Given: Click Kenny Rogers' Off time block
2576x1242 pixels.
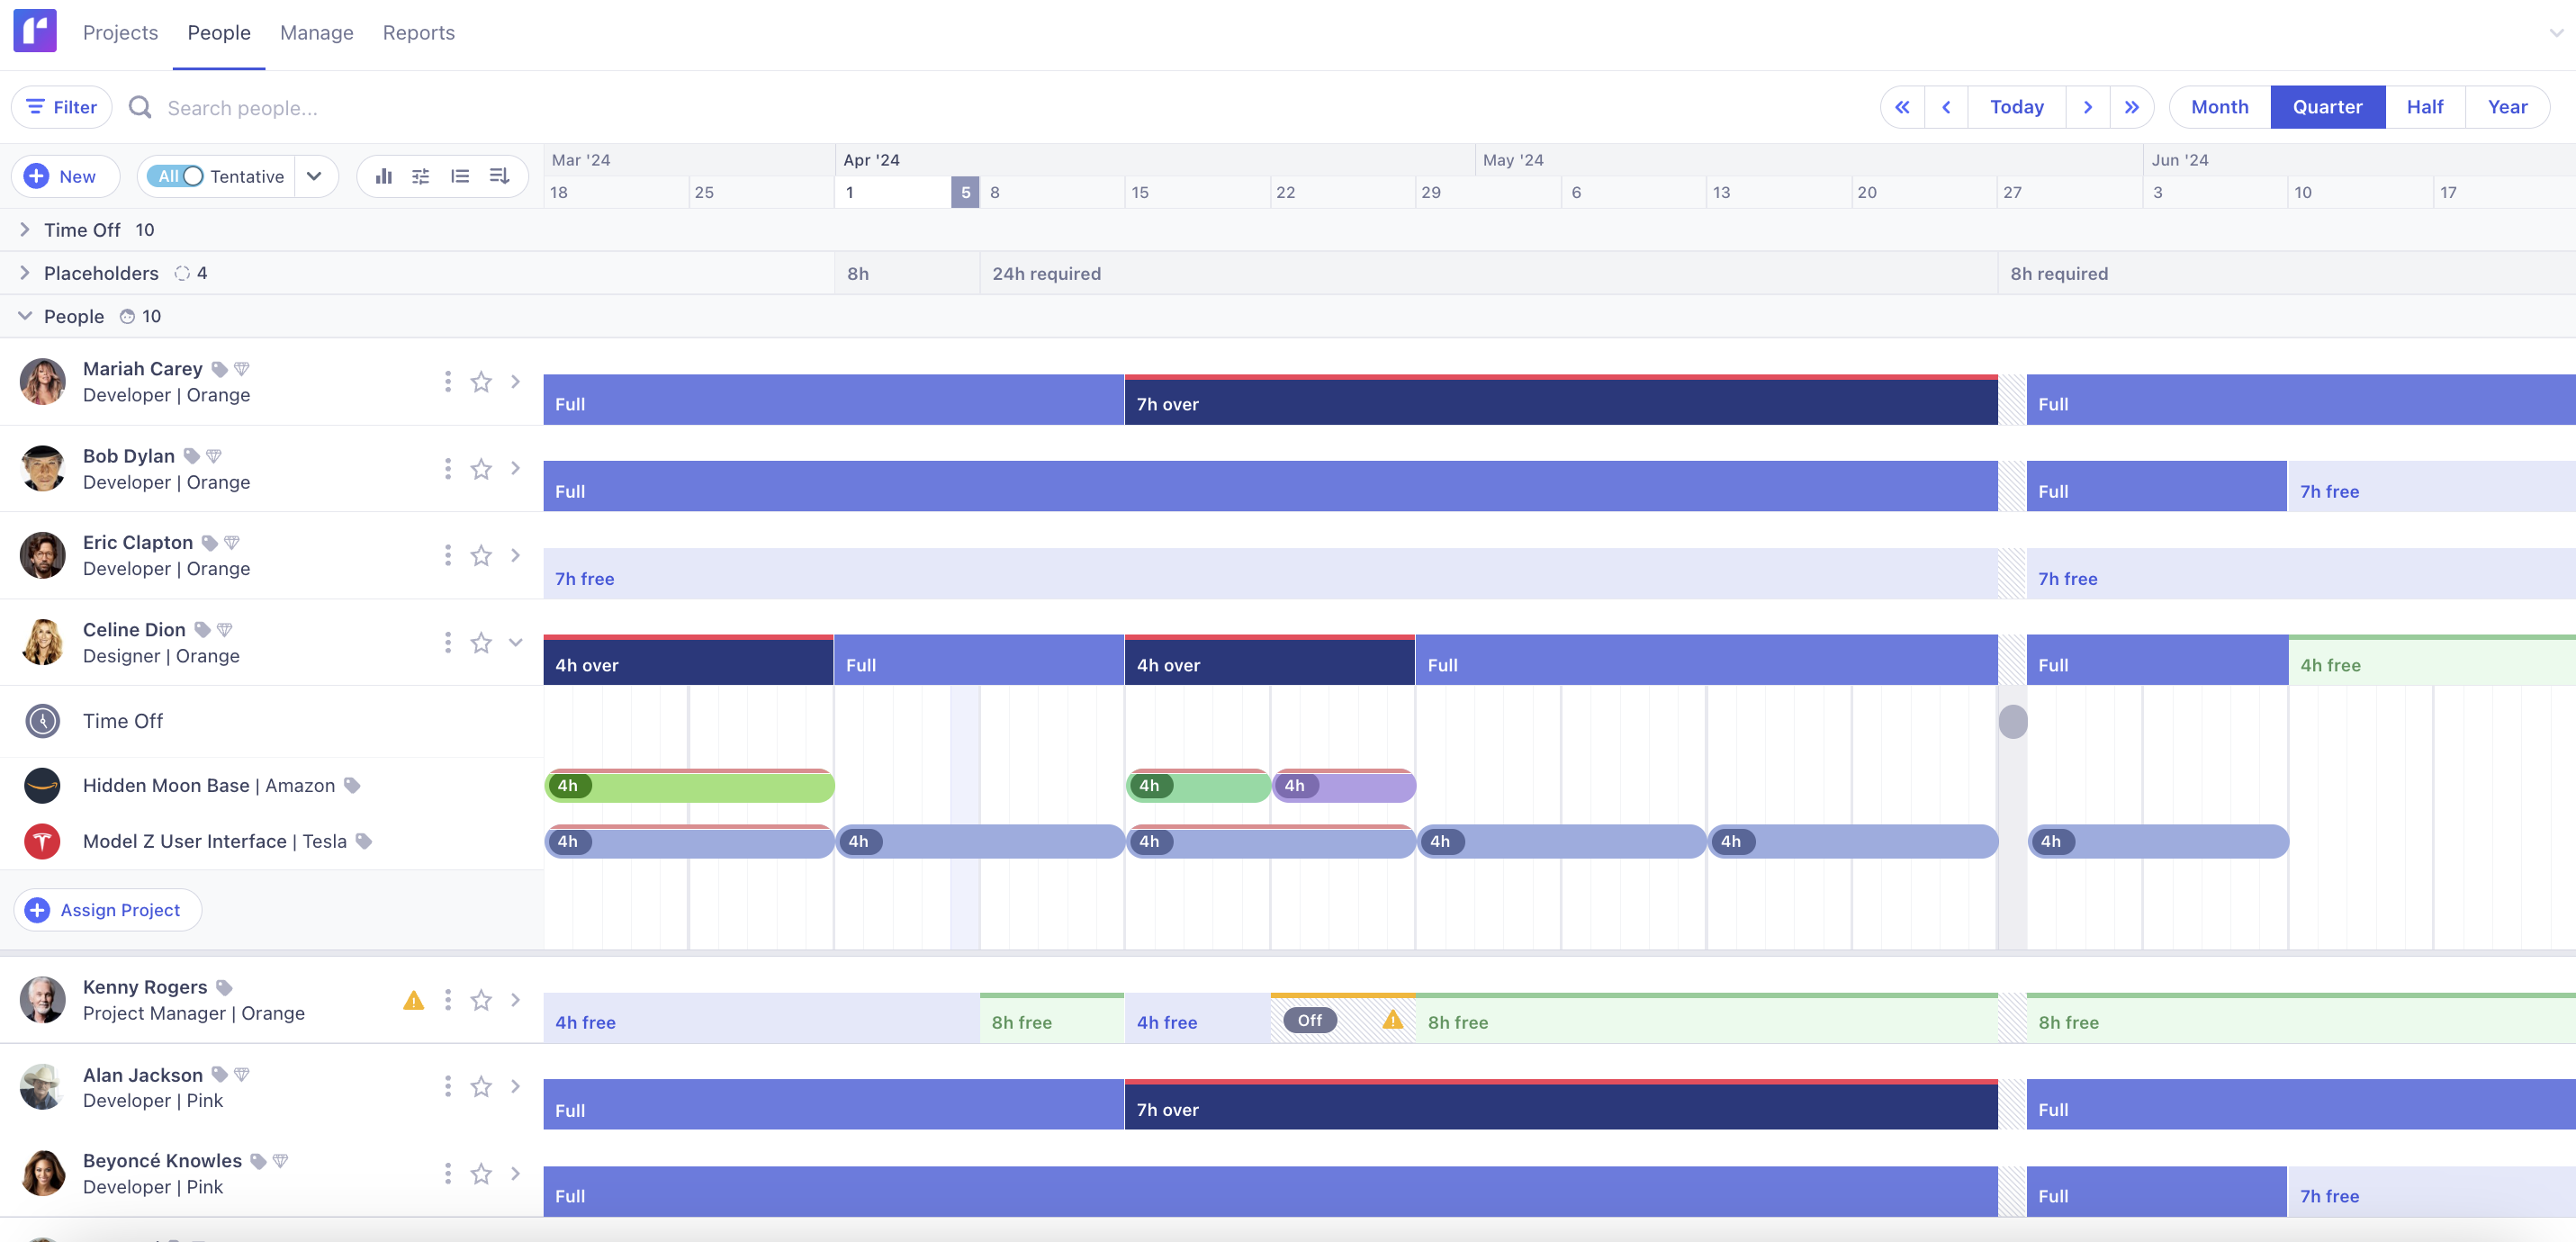Looking at the screenshot, I should coord(1310,1021).
